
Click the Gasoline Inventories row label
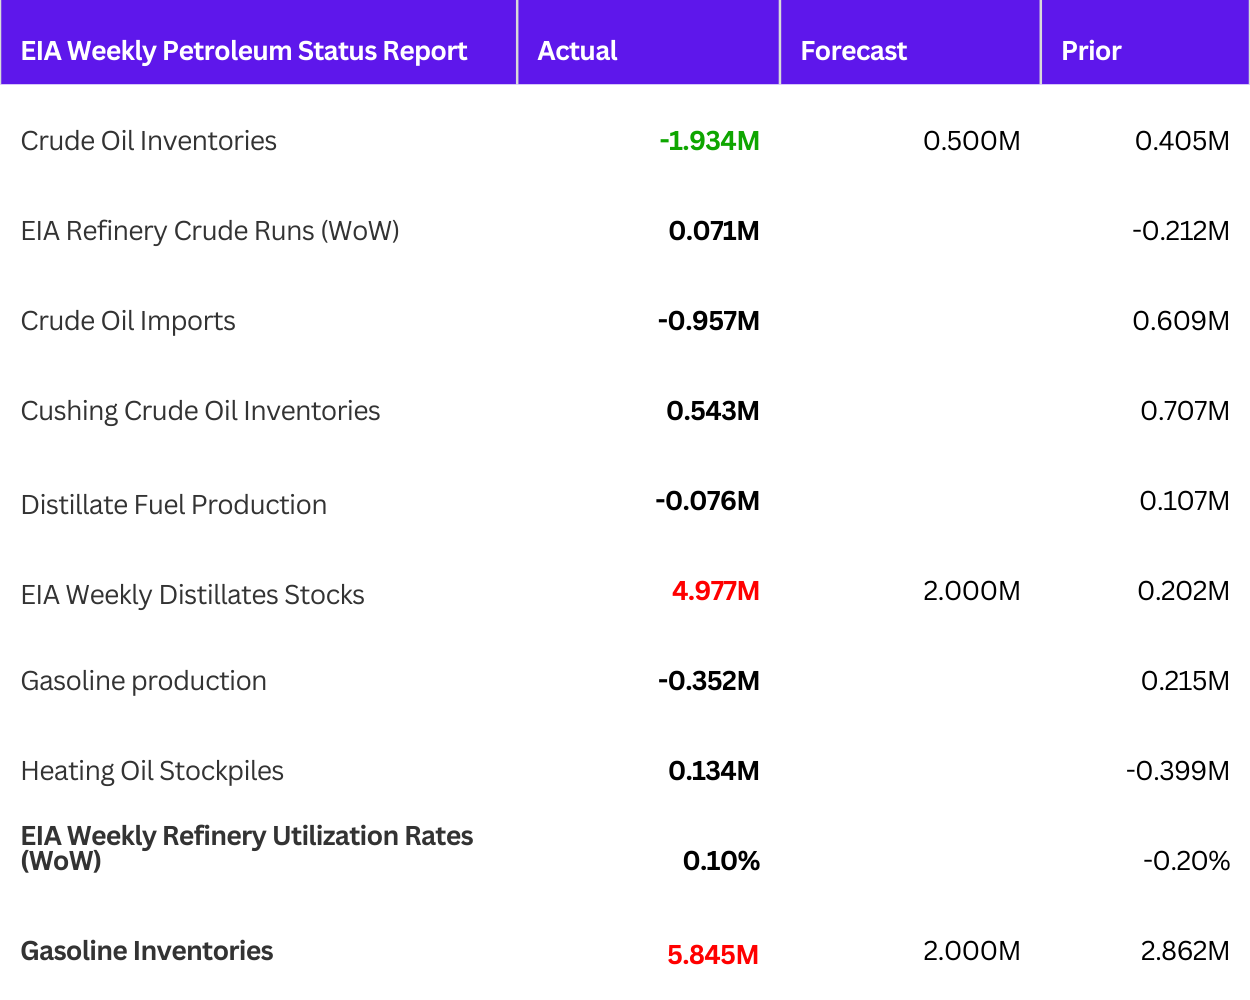[x=147, y=951]
